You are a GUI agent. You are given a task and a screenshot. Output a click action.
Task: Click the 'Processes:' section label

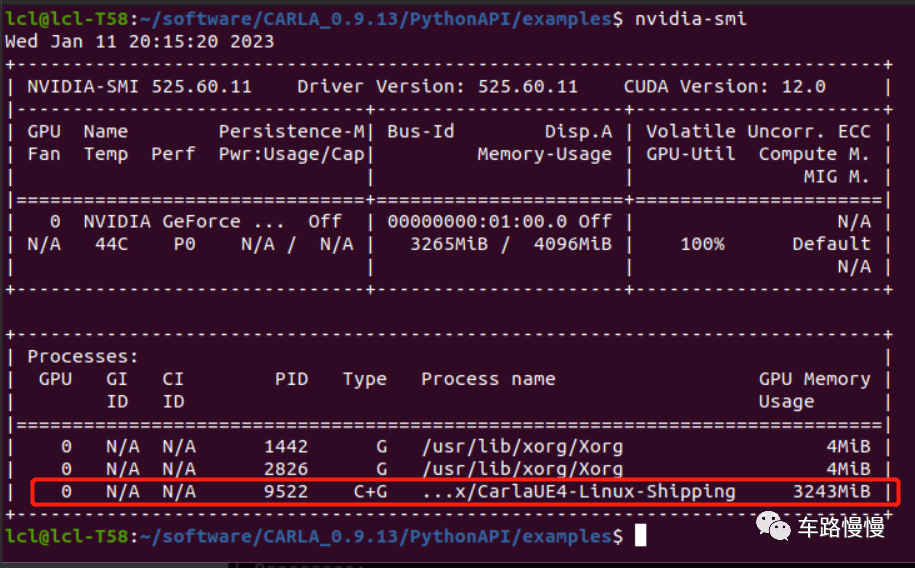click(83, 357)
